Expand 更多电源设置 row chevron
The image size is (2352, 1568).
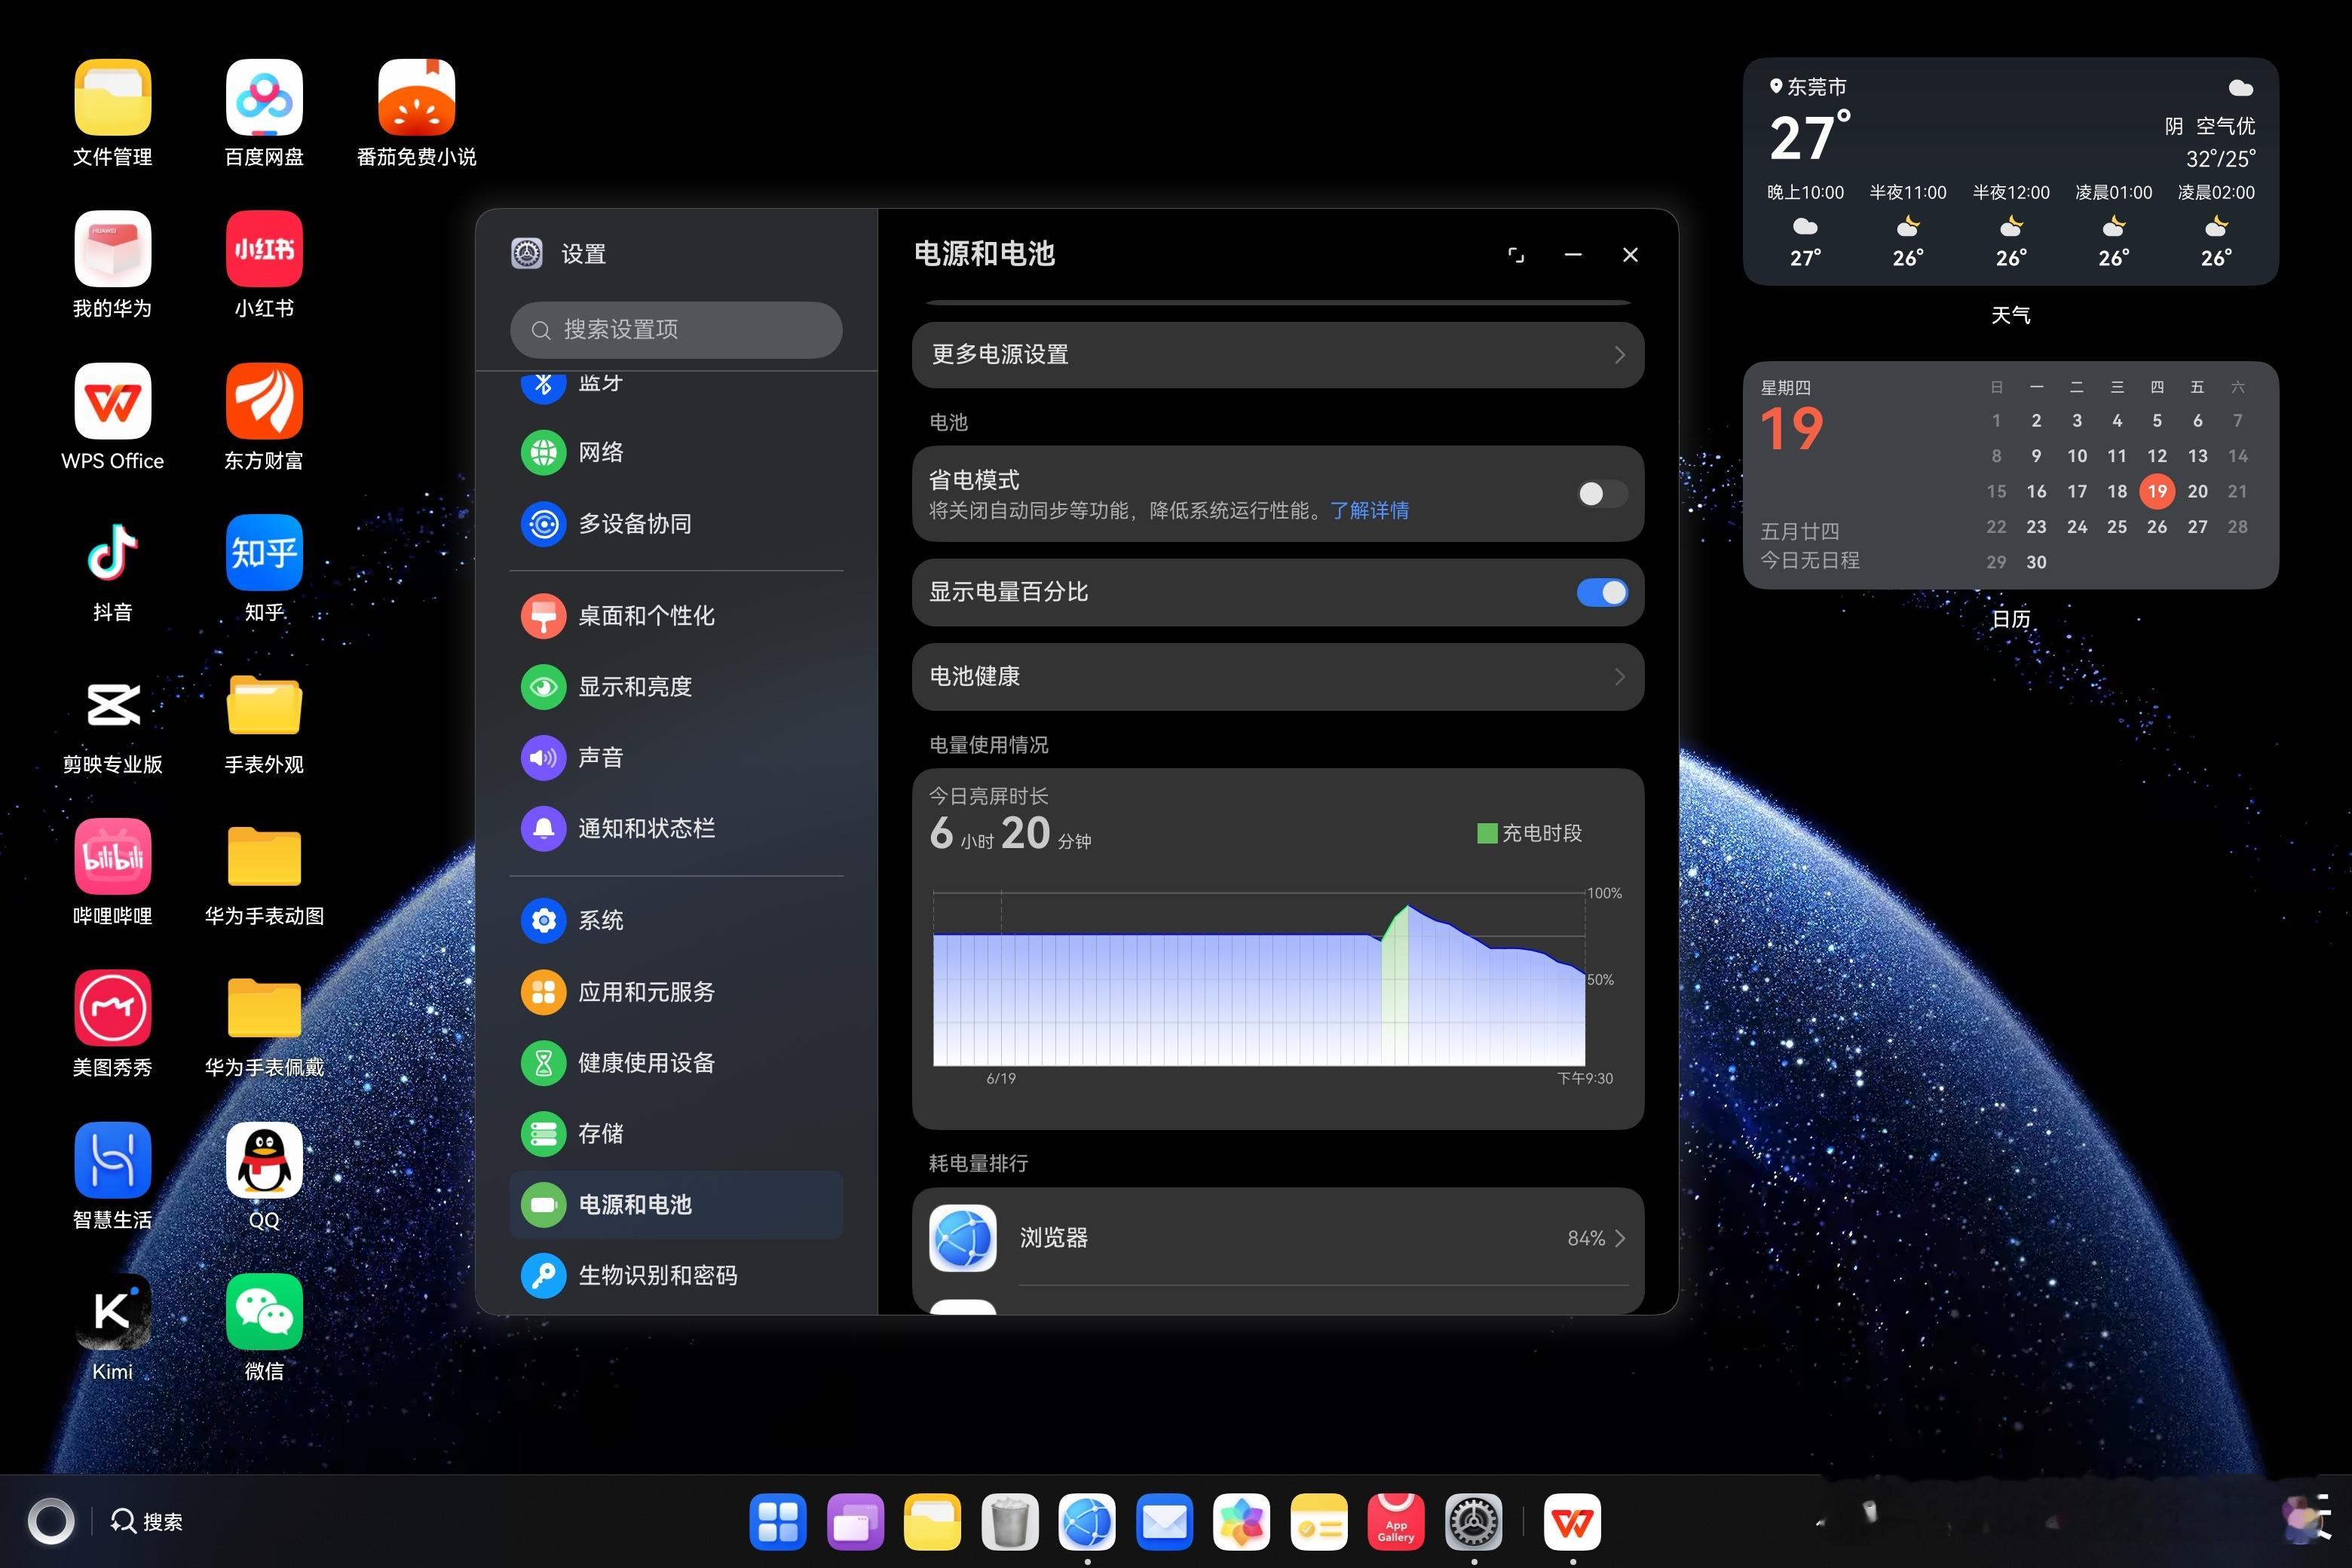(1620, 355)
